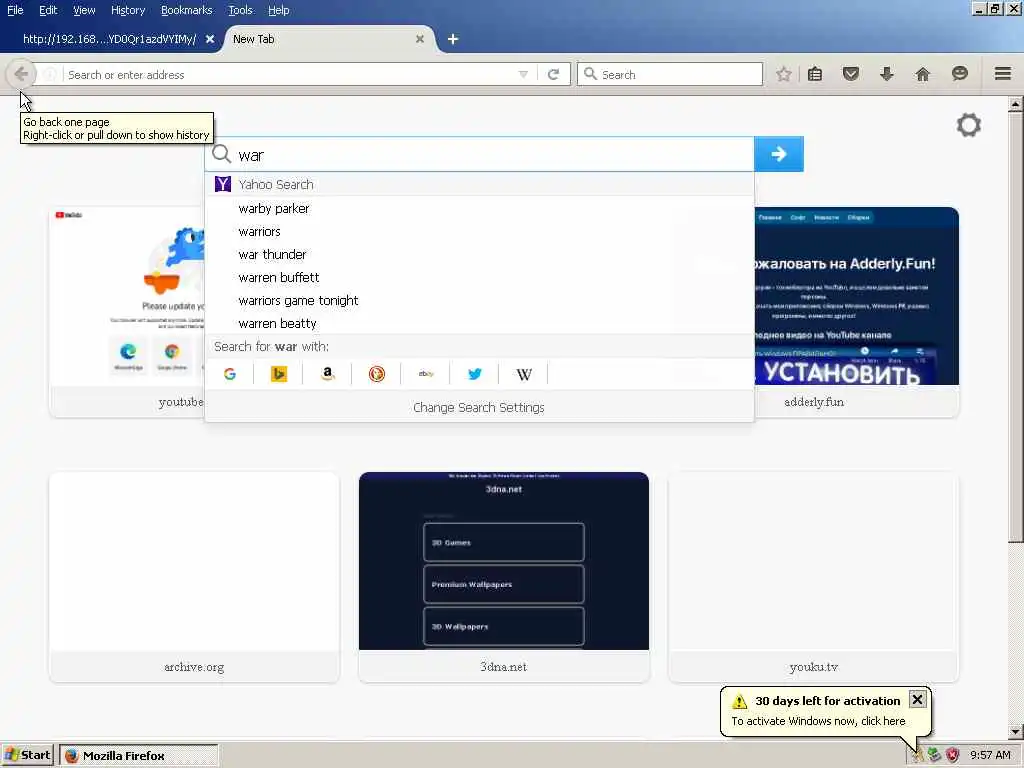The height and width of the screenshot is (768, 1024).
Task: Click Mozilla Firefox taskbar button
Action: click(x=138, y=756)
